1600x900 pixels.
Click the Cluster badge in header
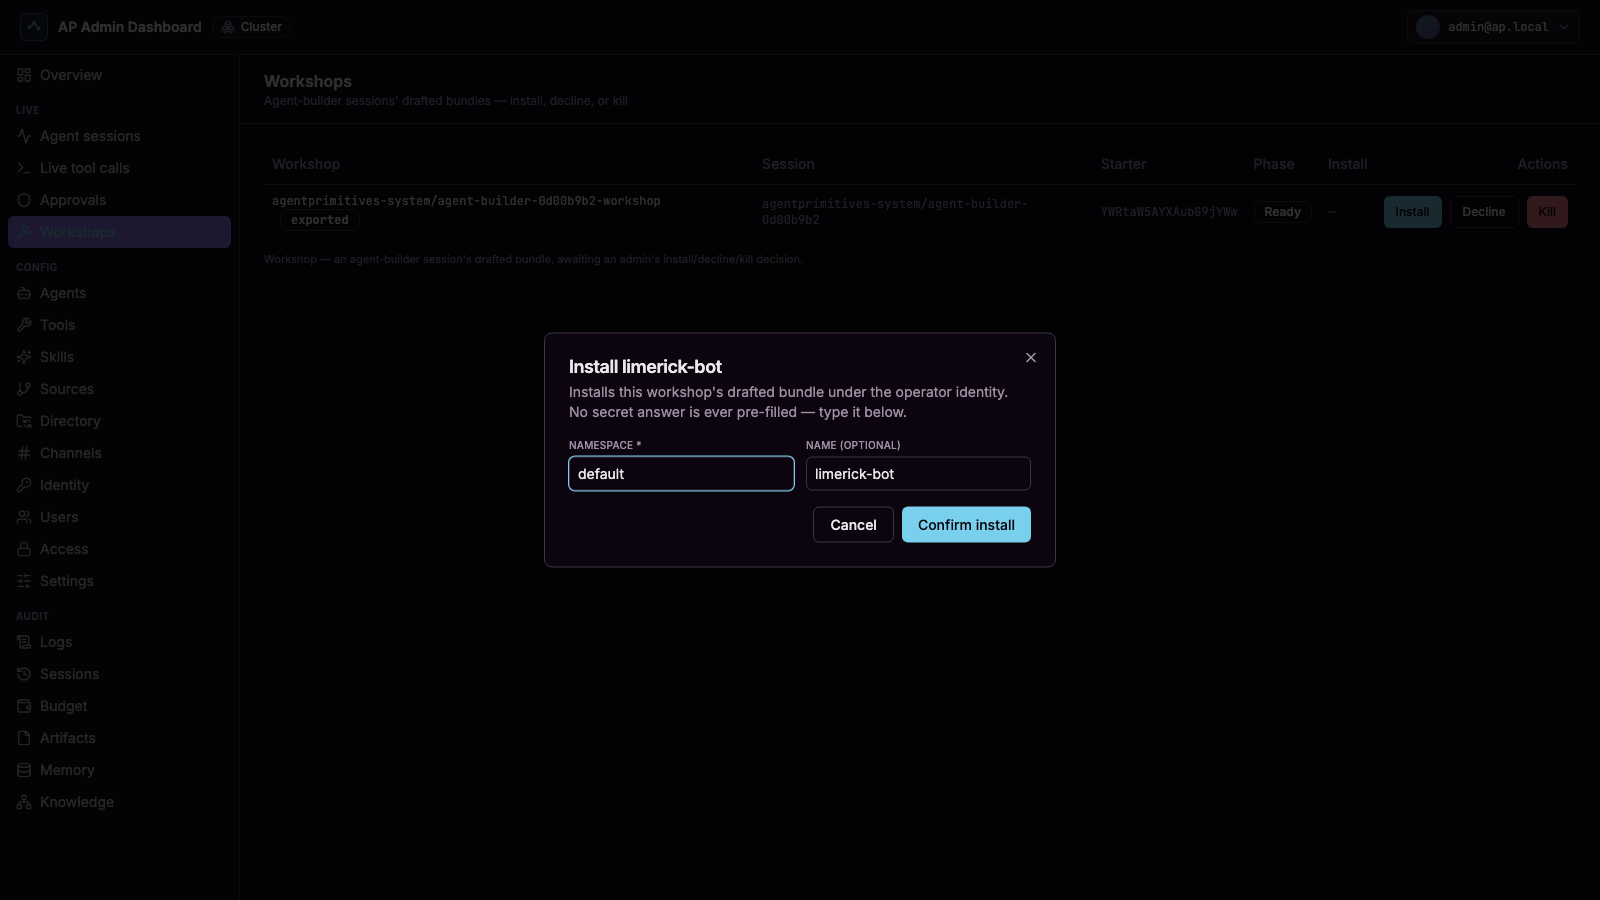[252, 27]
